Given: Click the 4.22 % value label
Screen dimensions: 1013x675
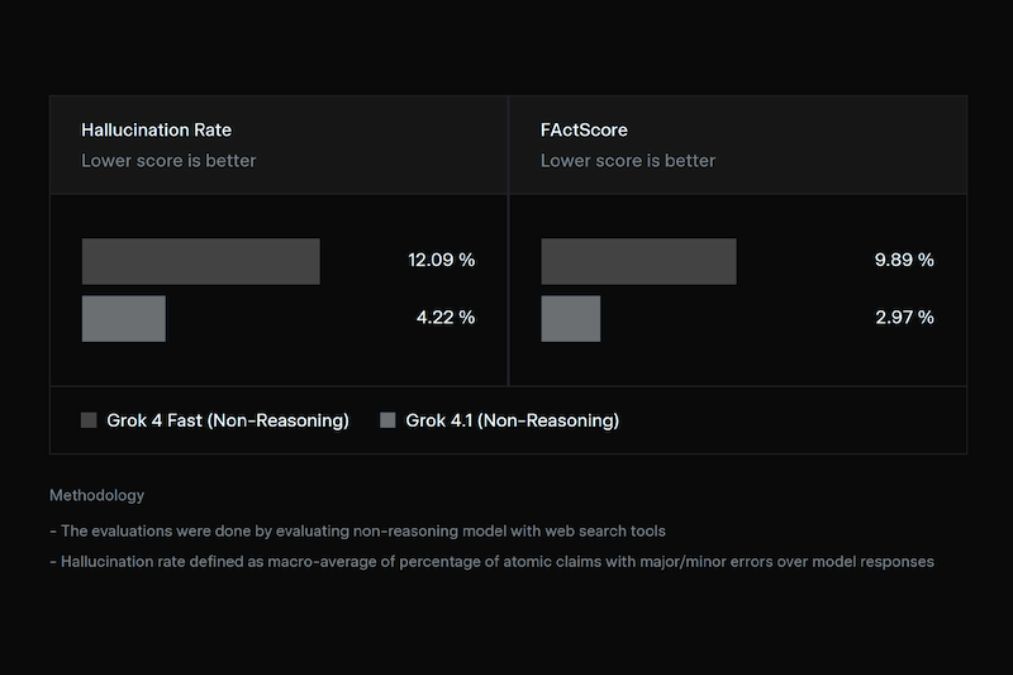Looking at the screenshot, I should 446,318.
